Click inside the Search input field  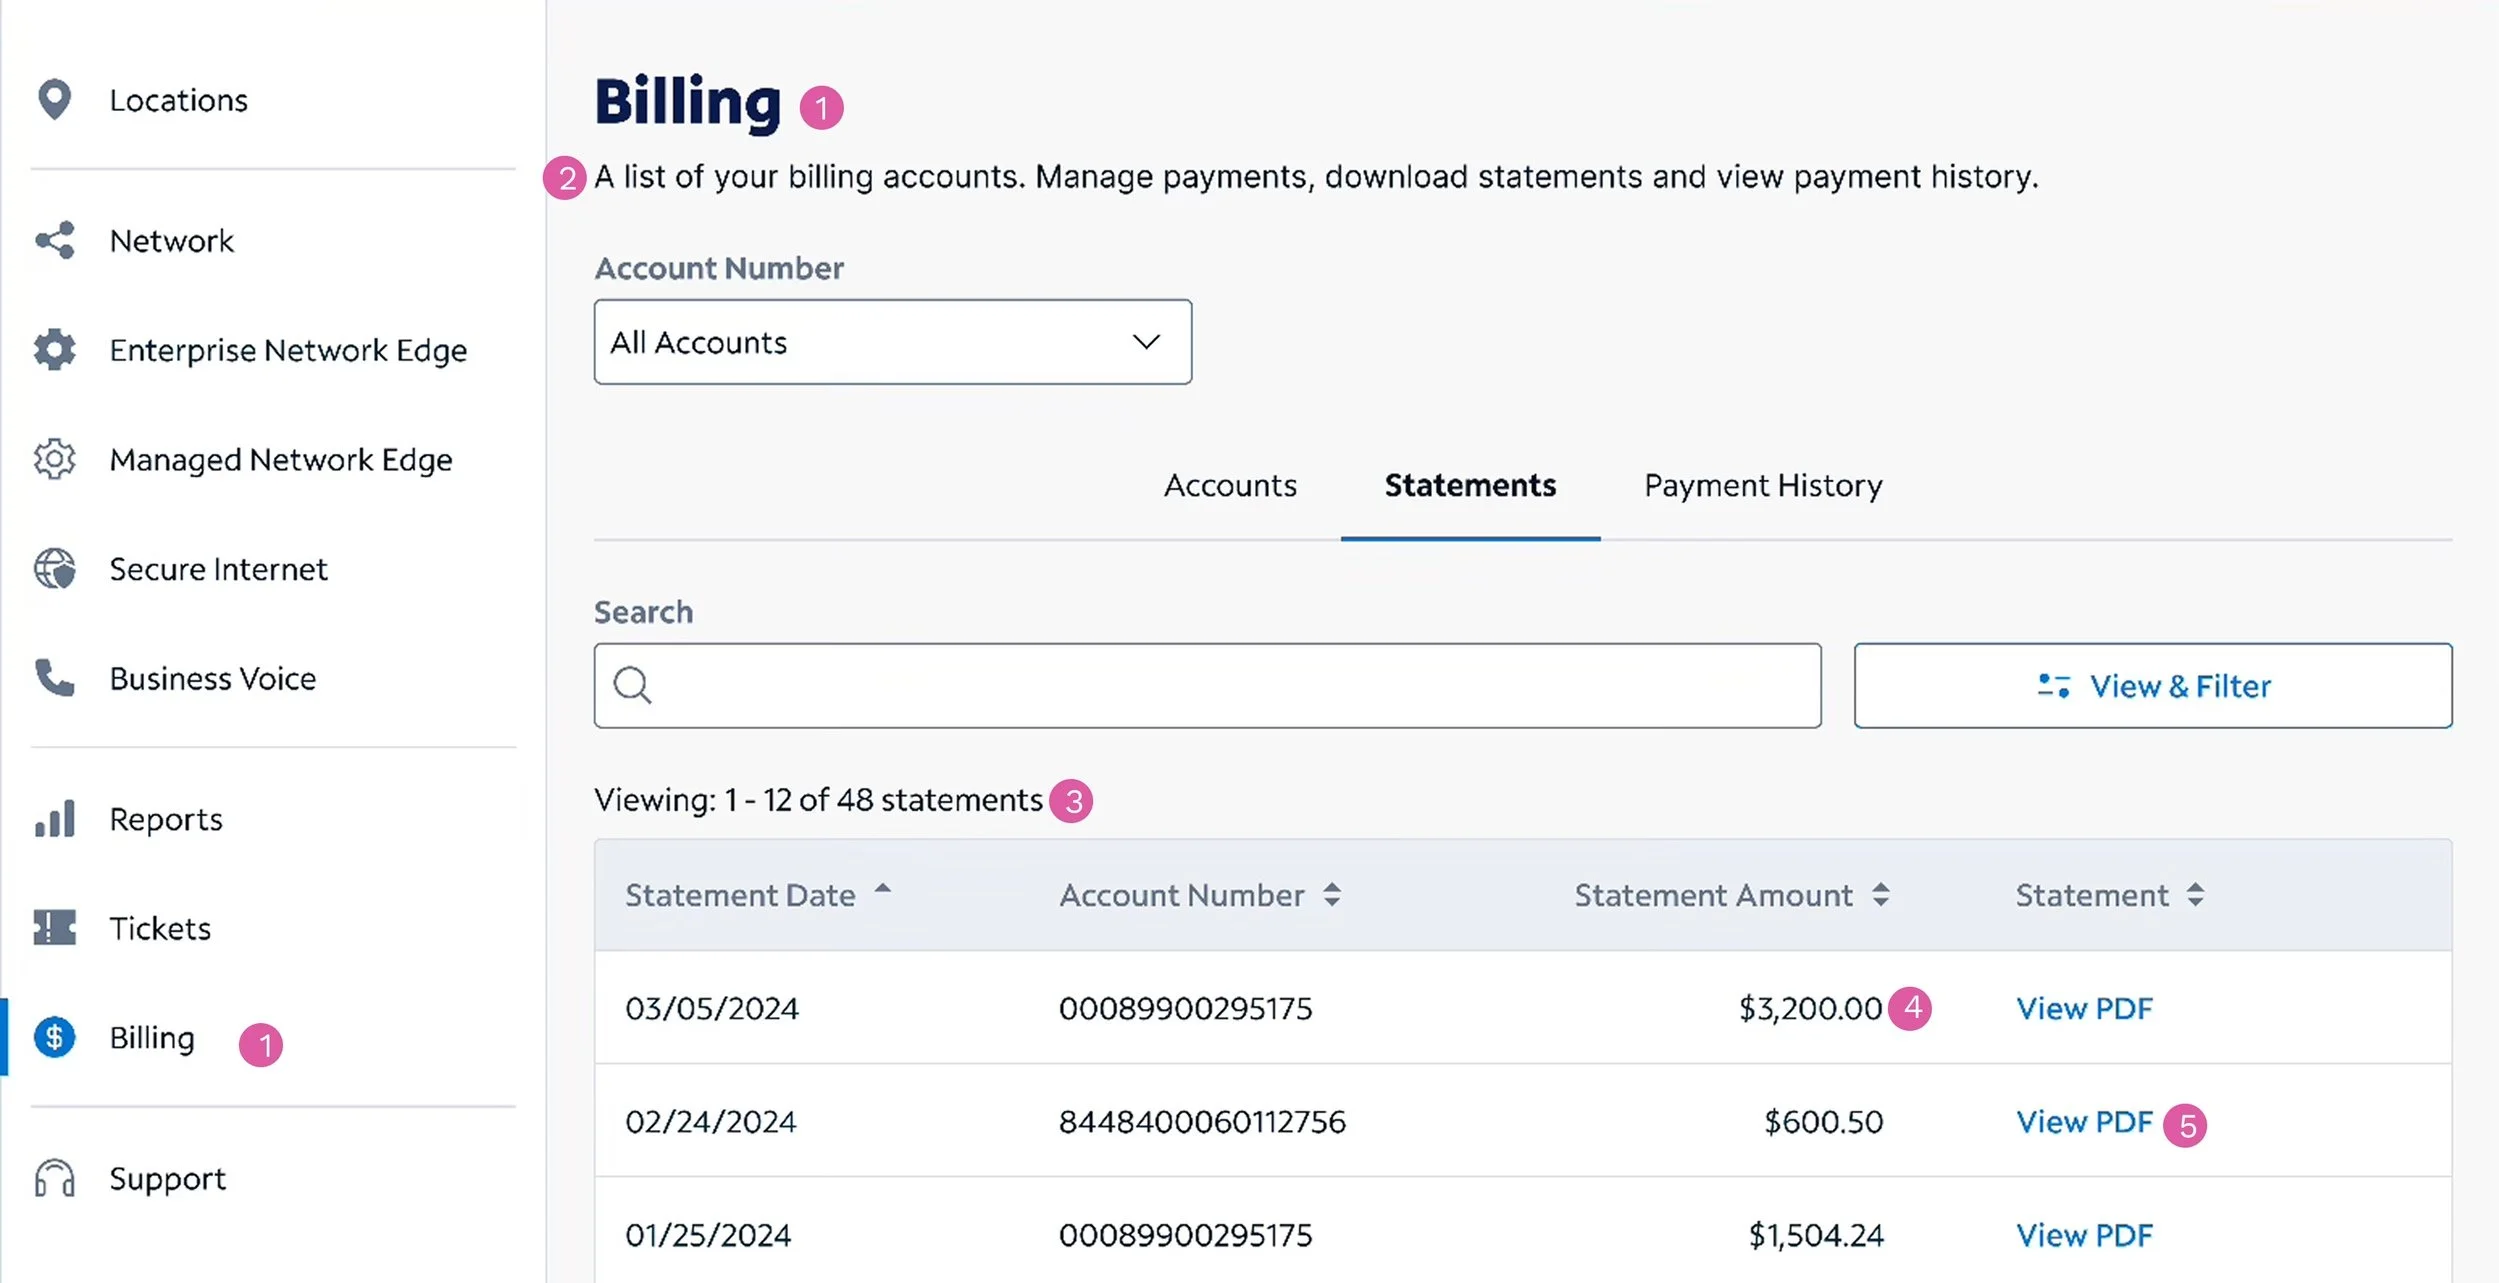(x=1200, y=684)
